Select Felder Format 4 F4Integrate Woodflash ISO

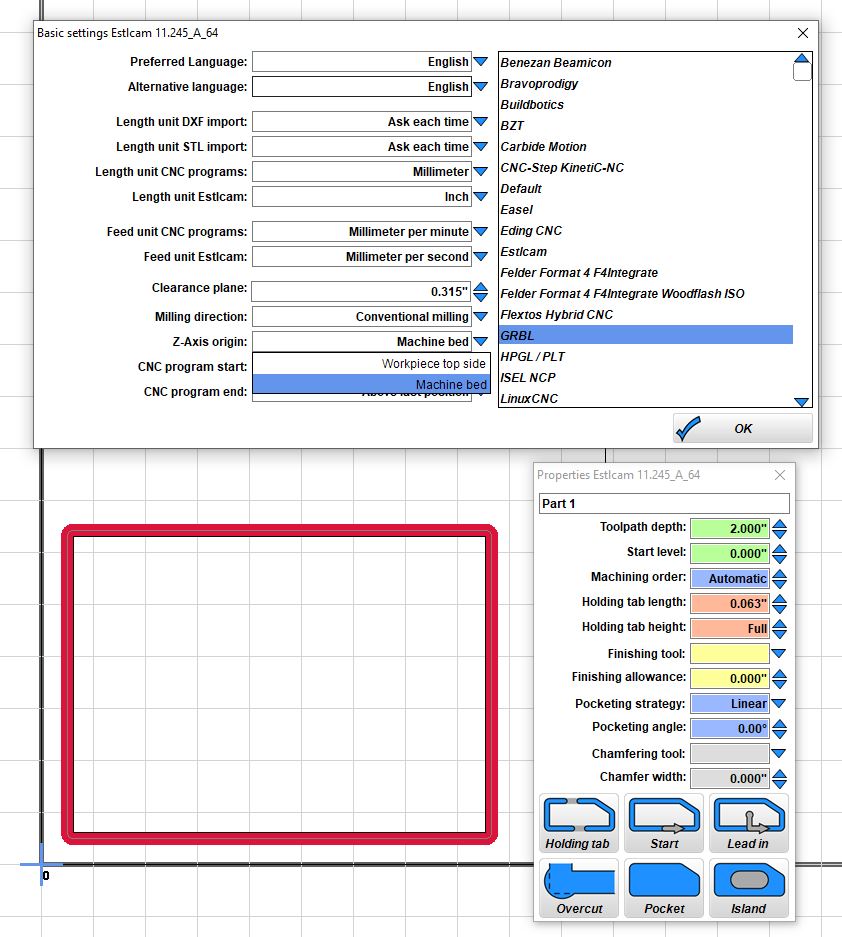point(646,293)
